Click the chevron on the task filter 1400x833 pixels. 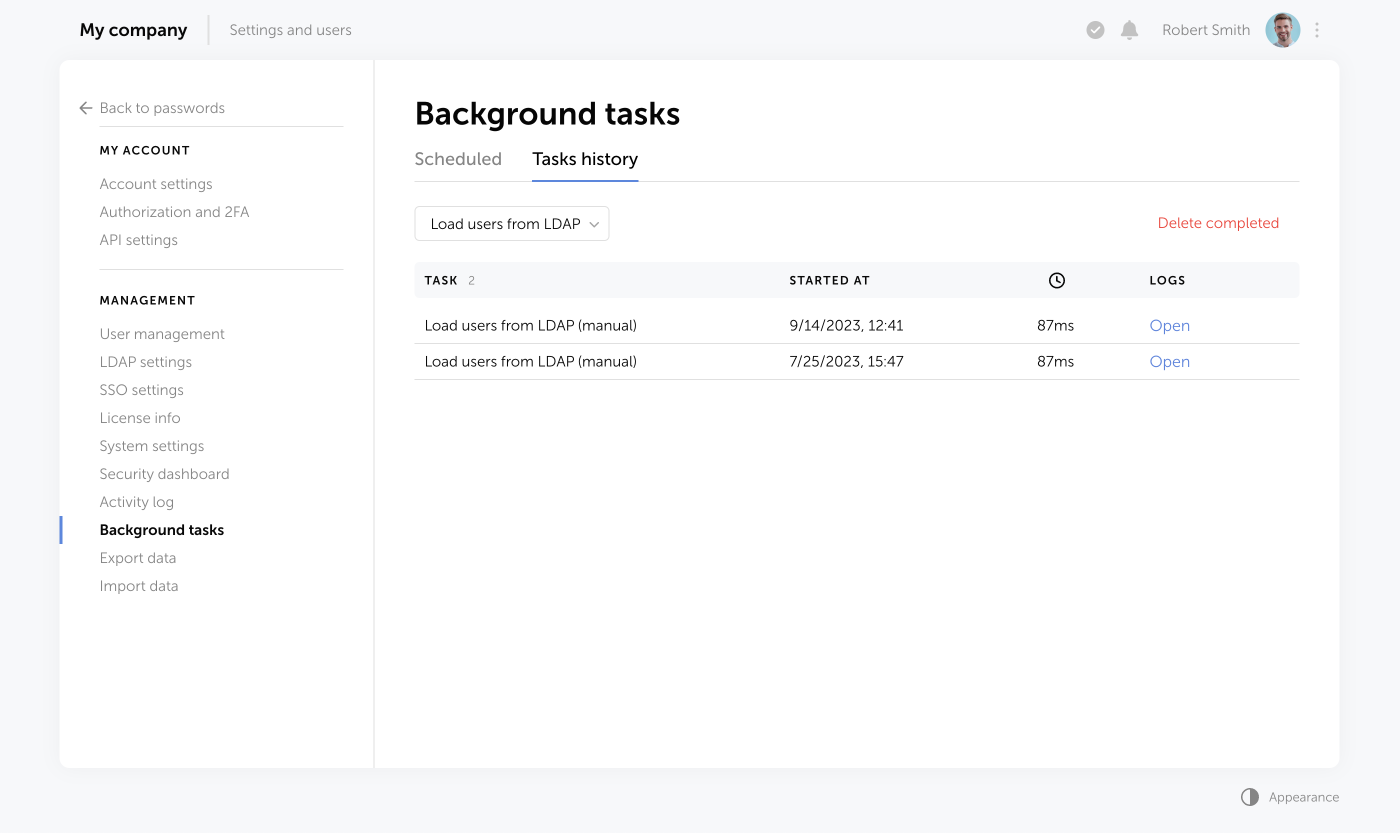tap(594, 223)
